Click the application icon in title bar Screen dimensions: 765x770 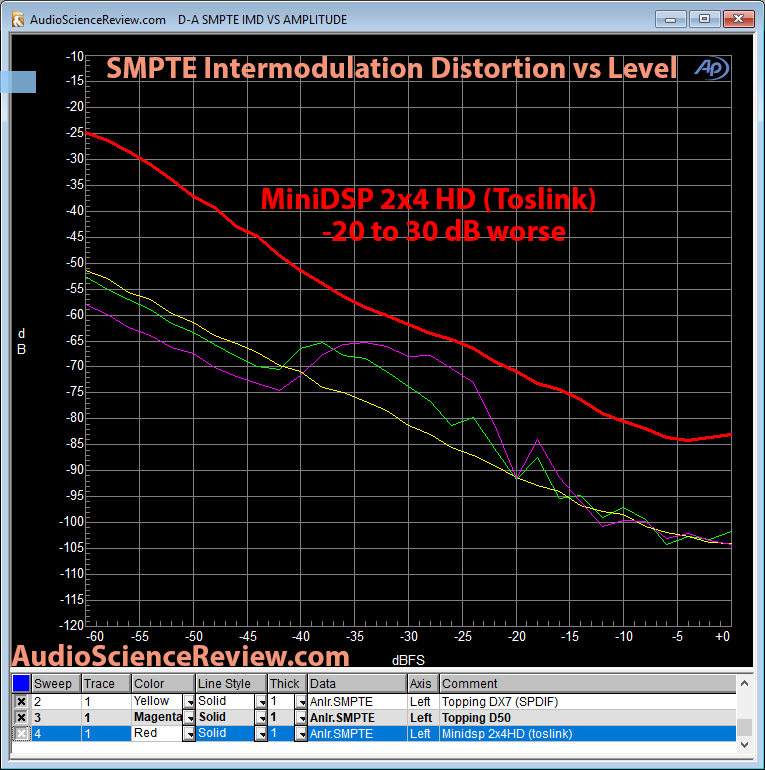[x=18, y=20]
